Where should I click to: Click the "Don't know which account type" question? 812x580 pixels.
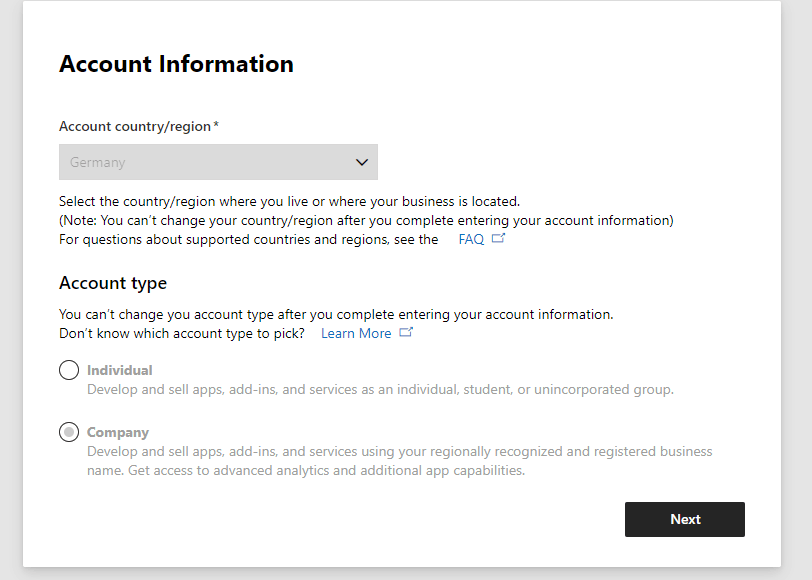click(182, 334)
